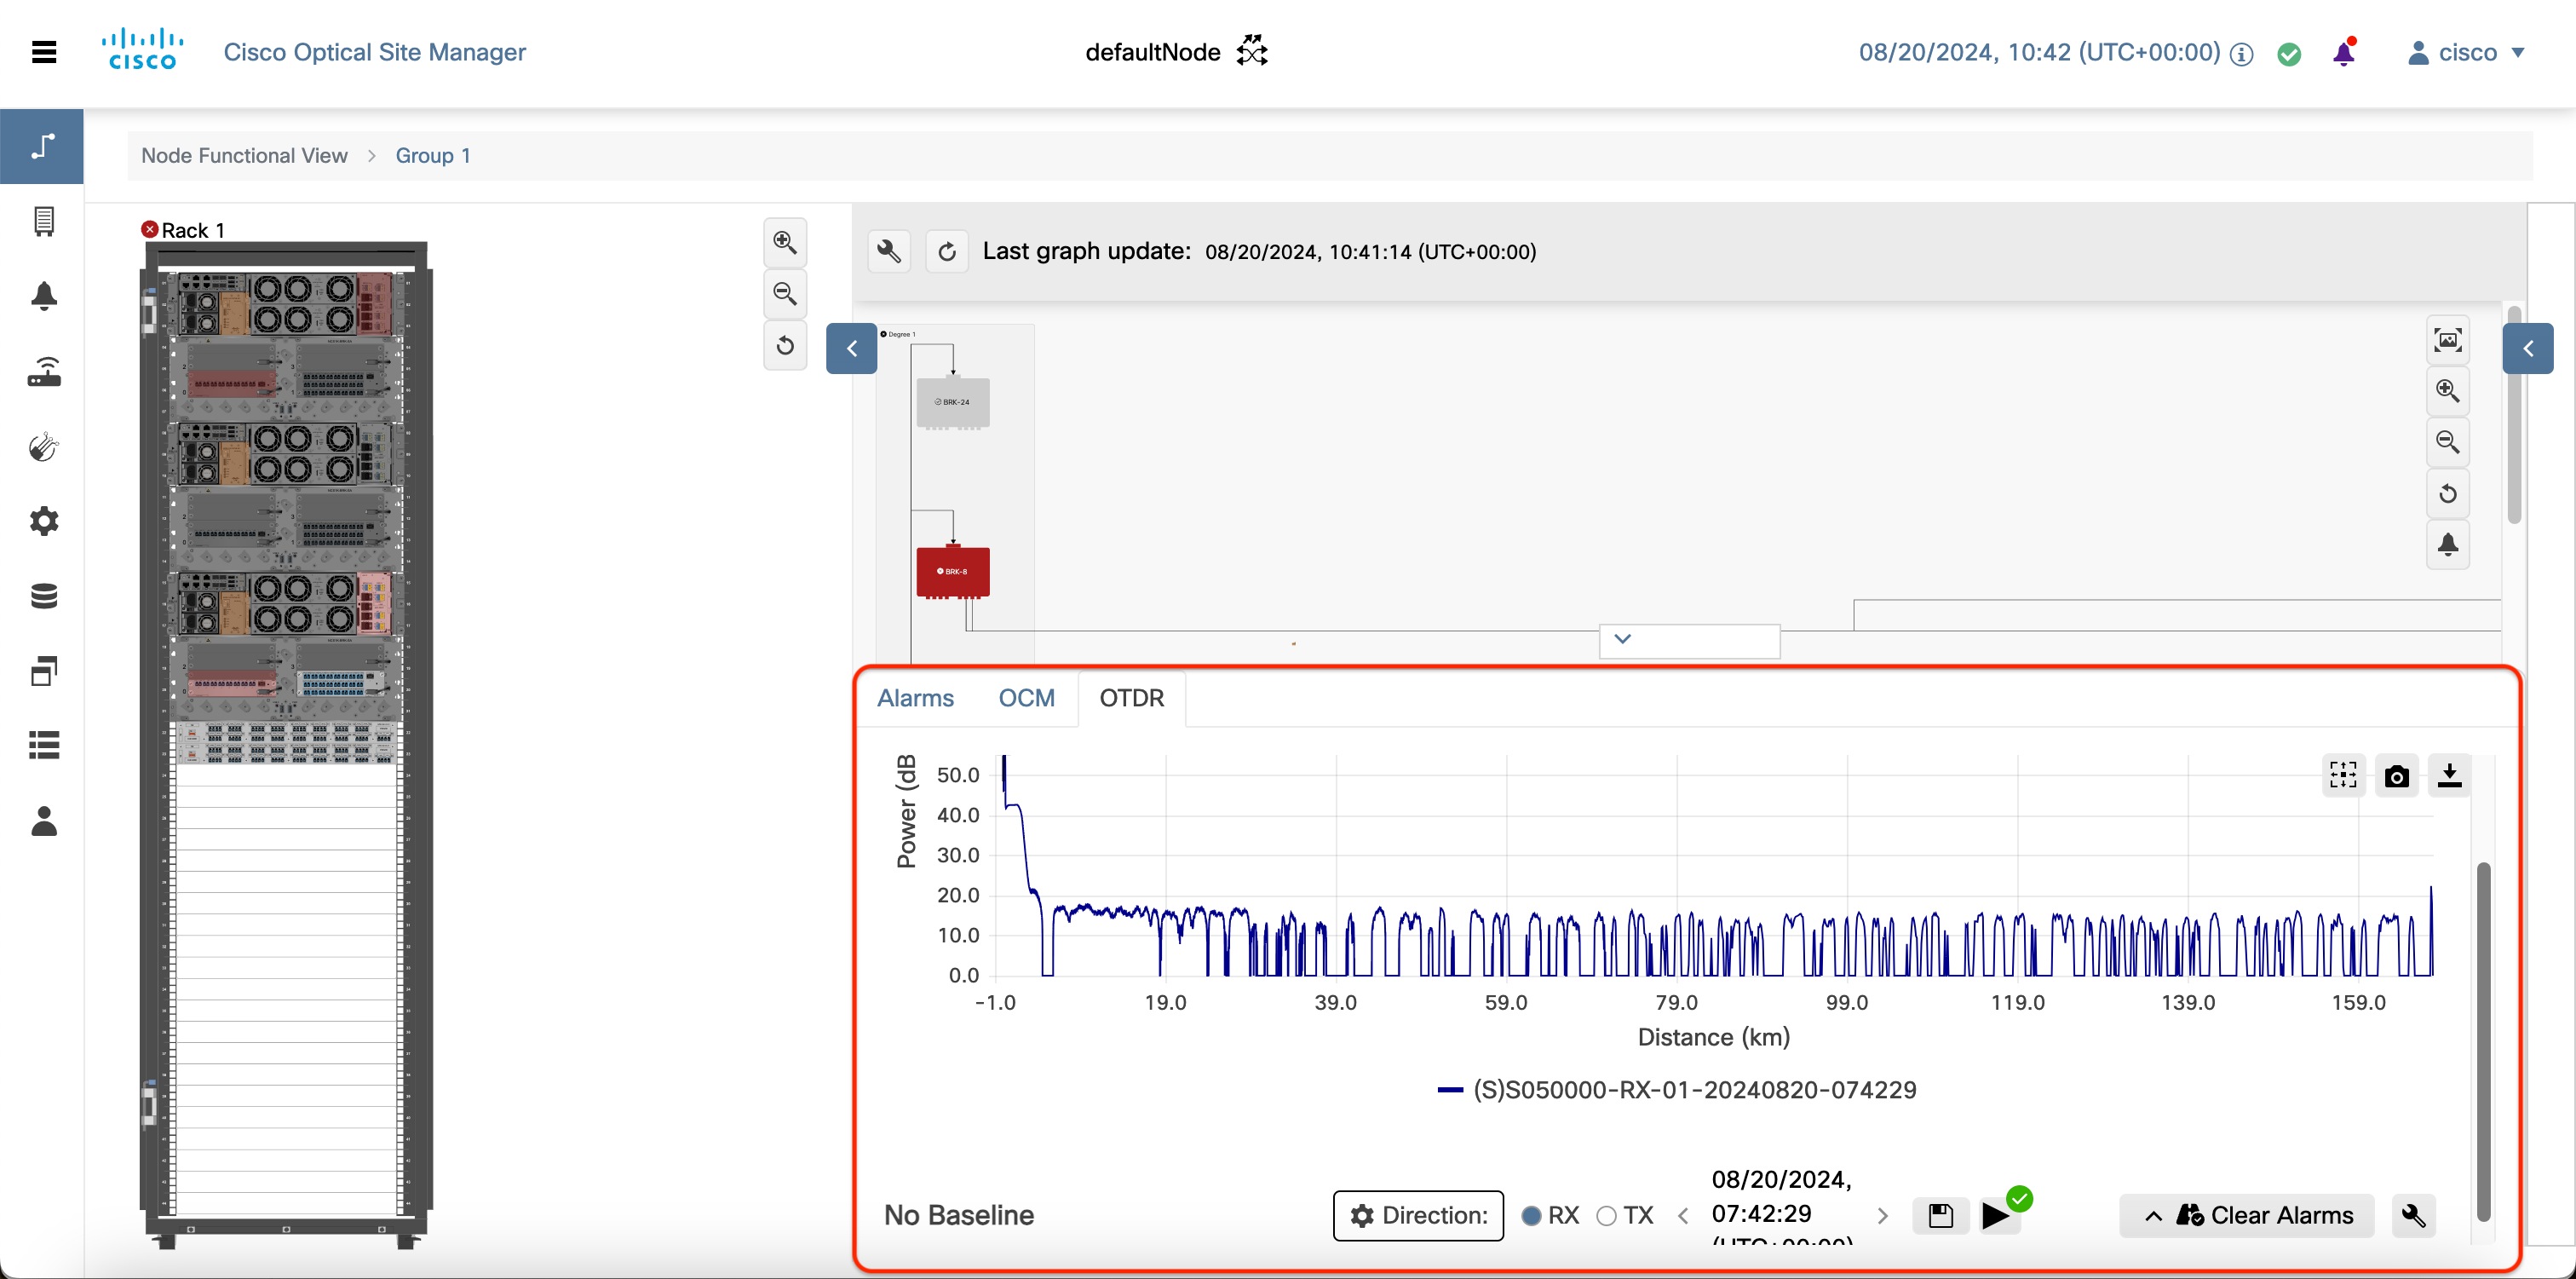
Task: Select the TX direction radio button
Action: pos(1607,1216)
